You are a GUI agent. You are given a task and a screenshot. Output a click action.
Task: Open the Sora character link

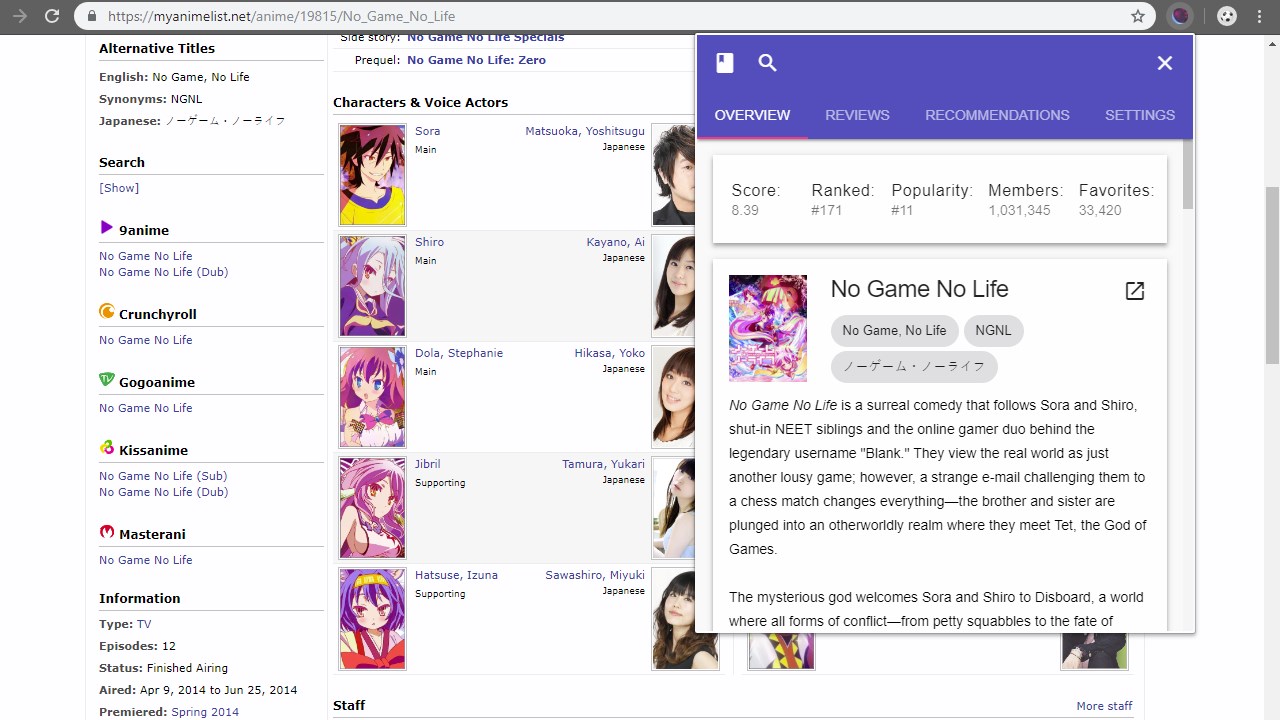[427, 131]
